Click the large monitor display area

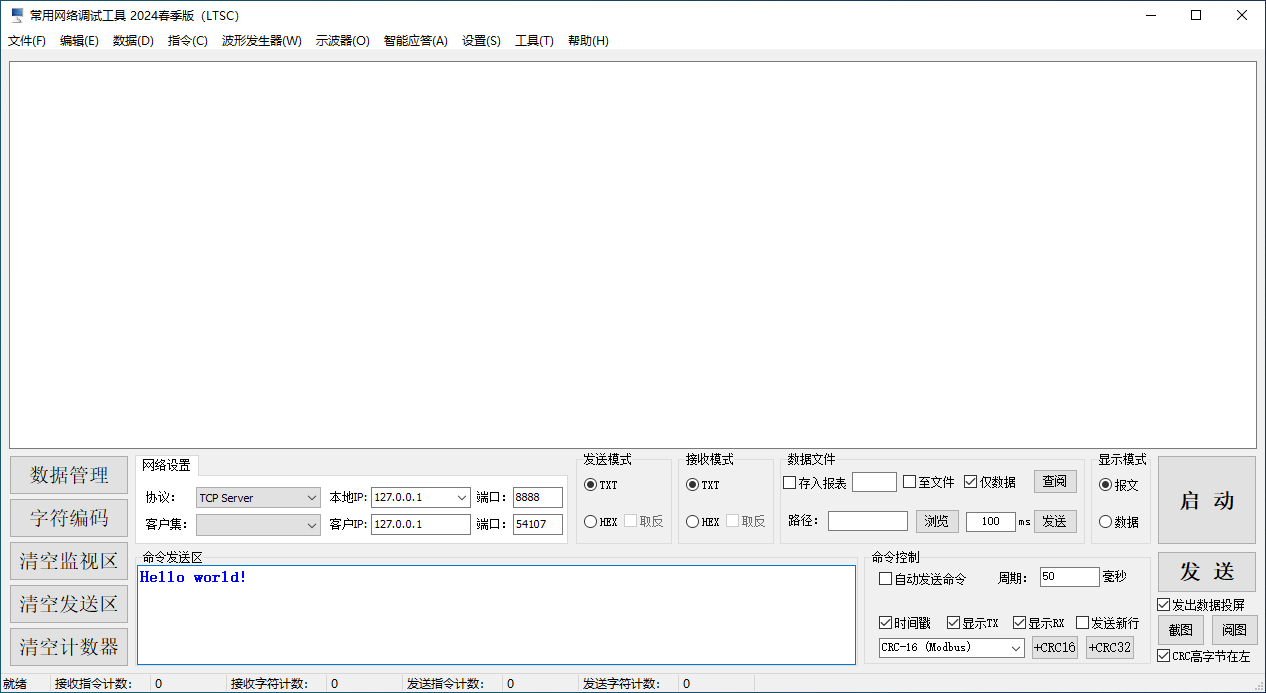click(x=633, y=255)
